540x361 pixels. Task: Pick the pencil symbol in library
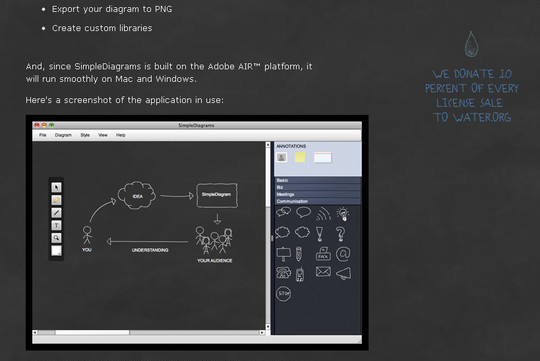point(299,254)
